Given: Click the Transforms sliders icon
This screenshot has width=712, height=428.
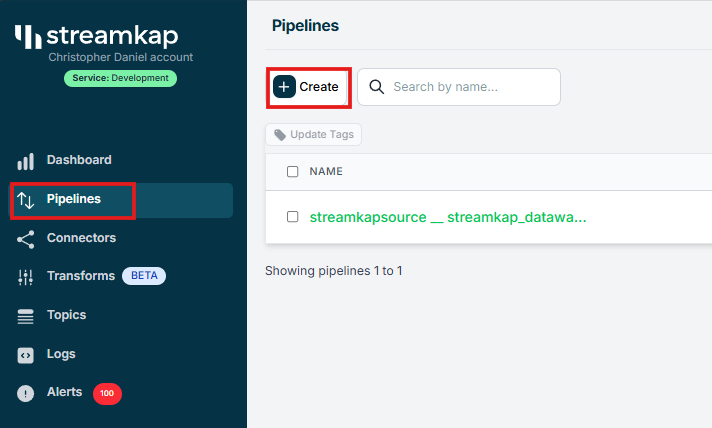Looking at the screenshot, I should (x=25, y=277).
